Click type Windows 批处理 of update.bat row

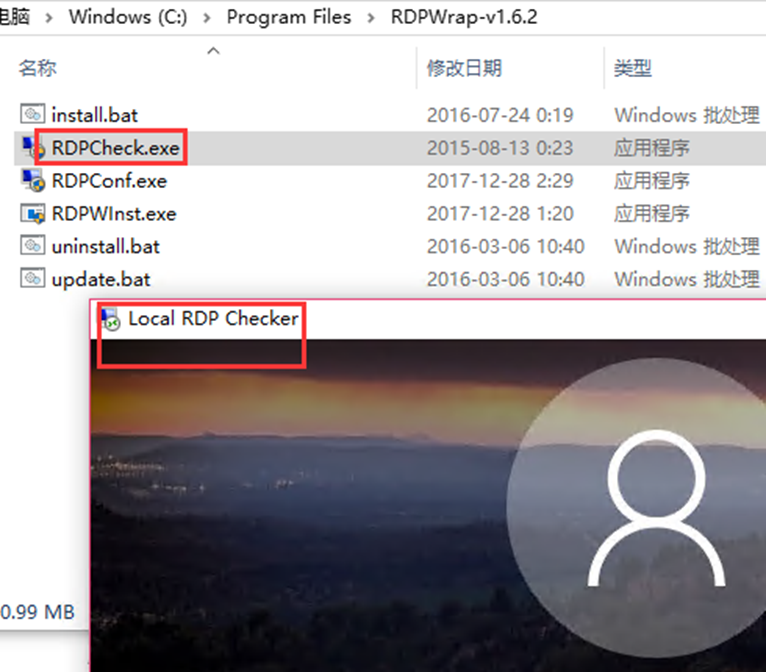[x=687, y=279]
